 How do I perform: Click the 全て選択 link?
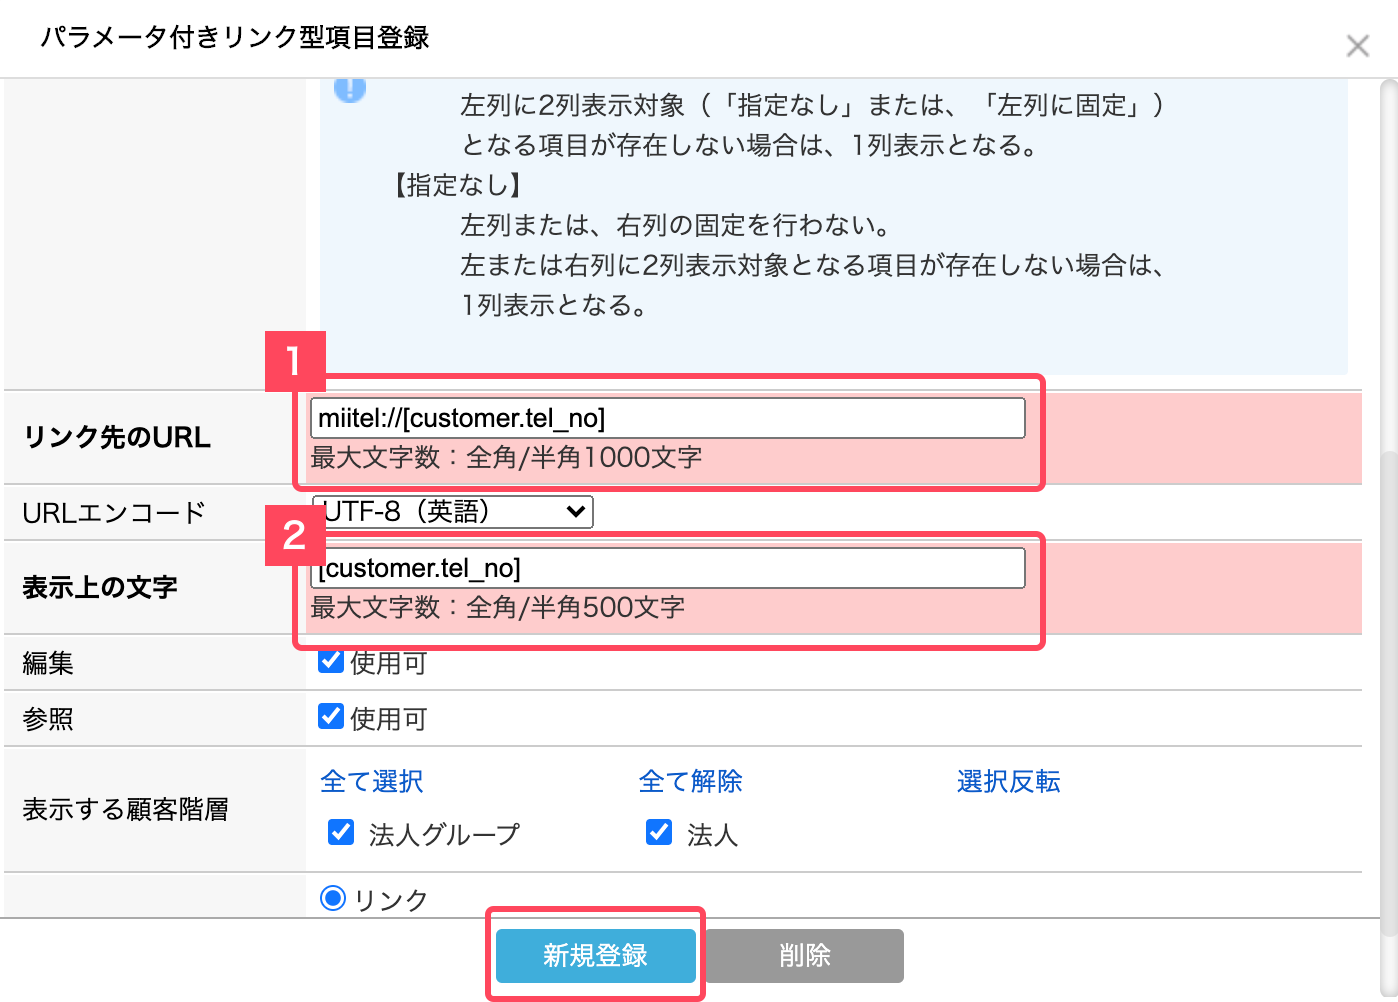click(x=372, y=781)
